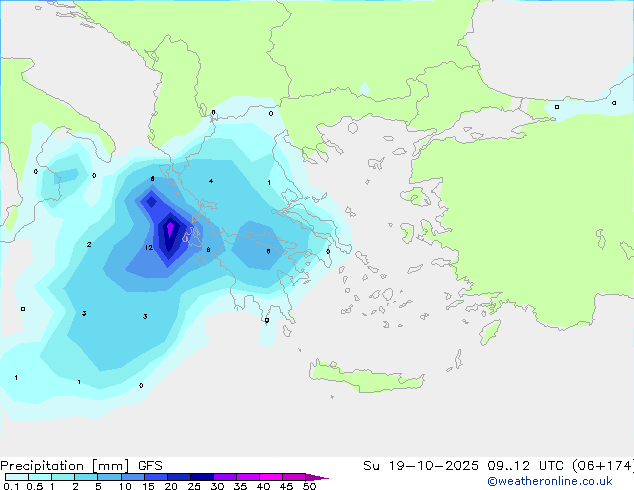Image resolution: width=634 pixels, height=490 pixels.
Task: Click the "20" legend scale label
Action: 171,486
